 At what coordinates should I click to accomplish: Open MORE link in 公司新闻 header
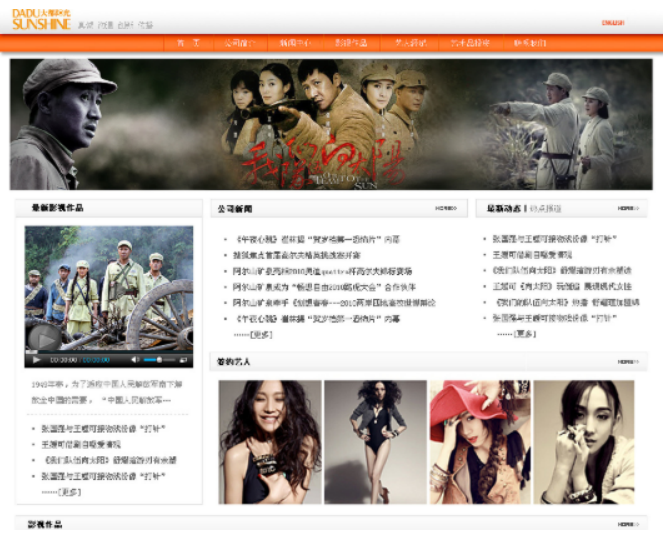coord(446,208)
